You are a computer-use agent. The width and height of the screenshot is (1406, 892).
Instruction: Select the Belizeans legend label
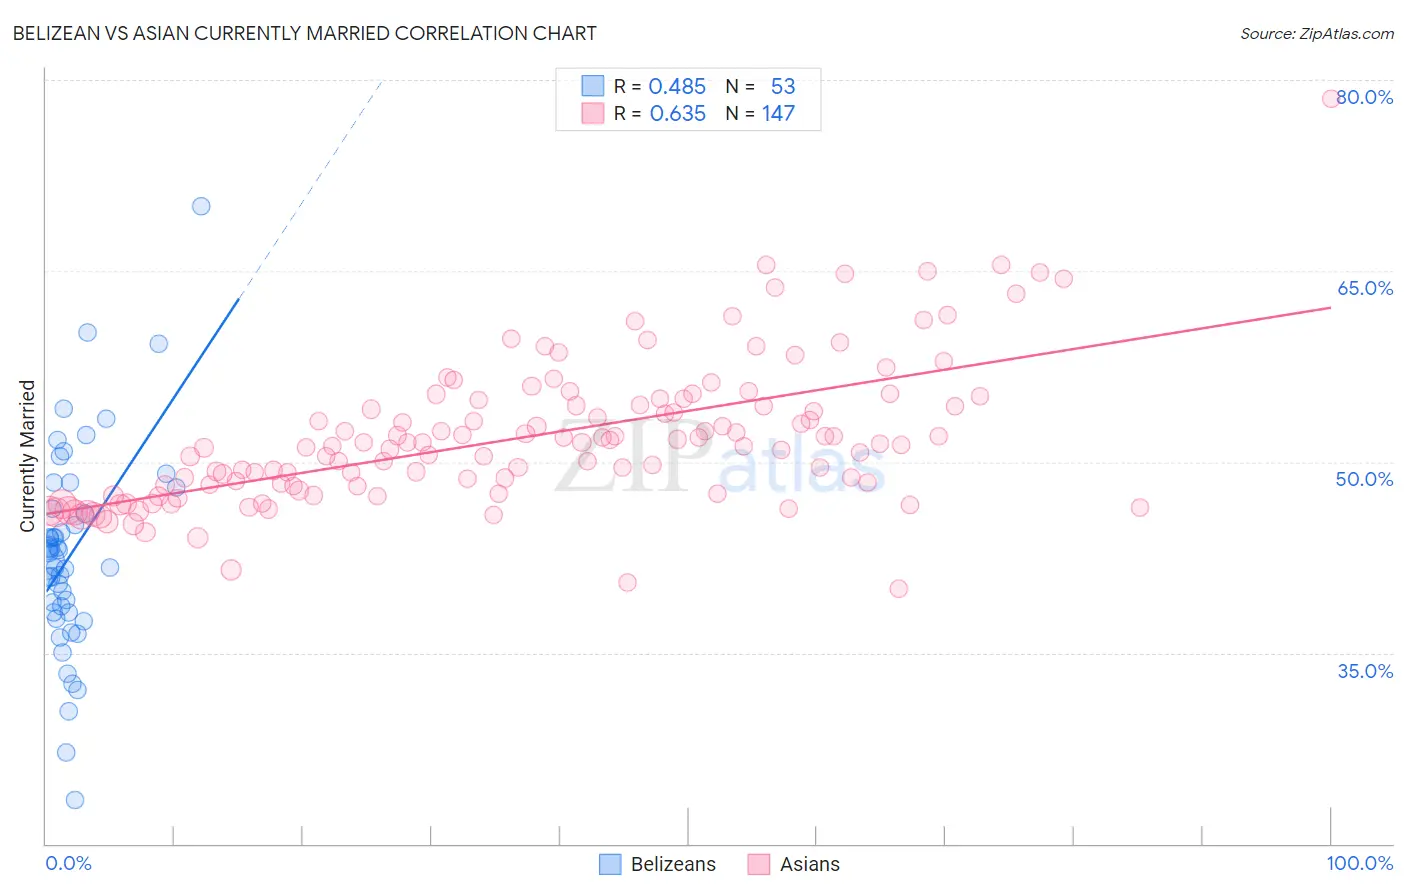pyautogui.click(x=673, y=864)
